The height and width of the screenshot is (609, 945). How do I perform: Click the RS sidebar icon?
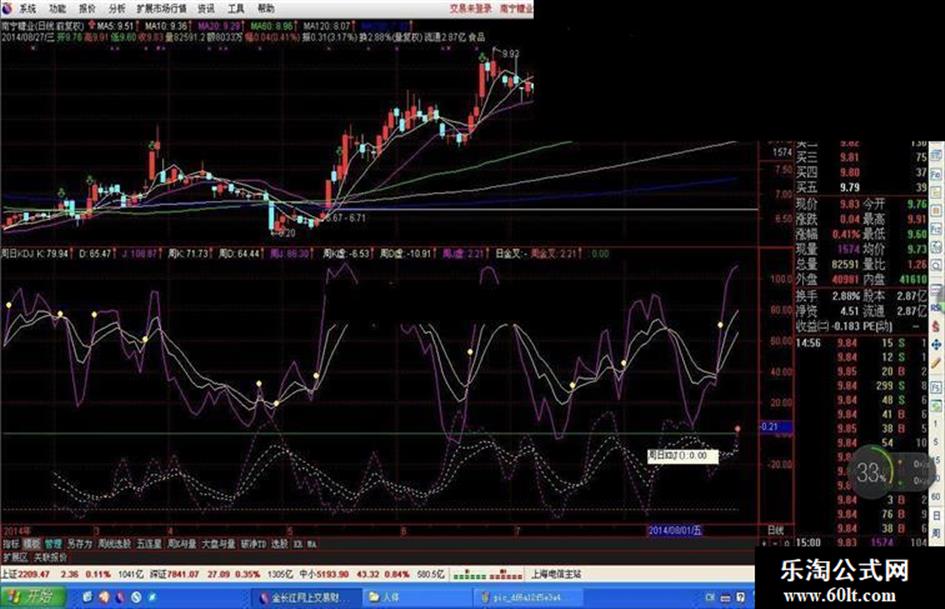click(936, 308)
